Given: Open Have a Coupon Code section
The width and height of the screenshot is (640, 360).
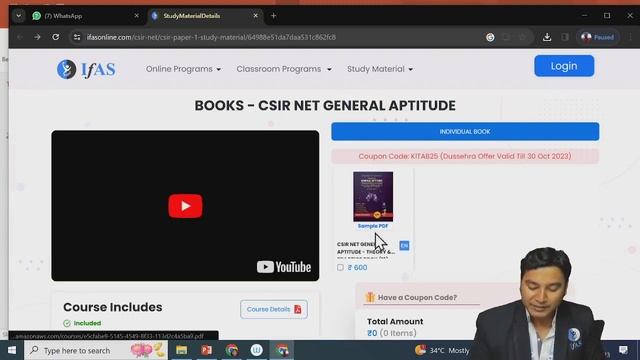Looking at the screenshot, I should (417, 298).
